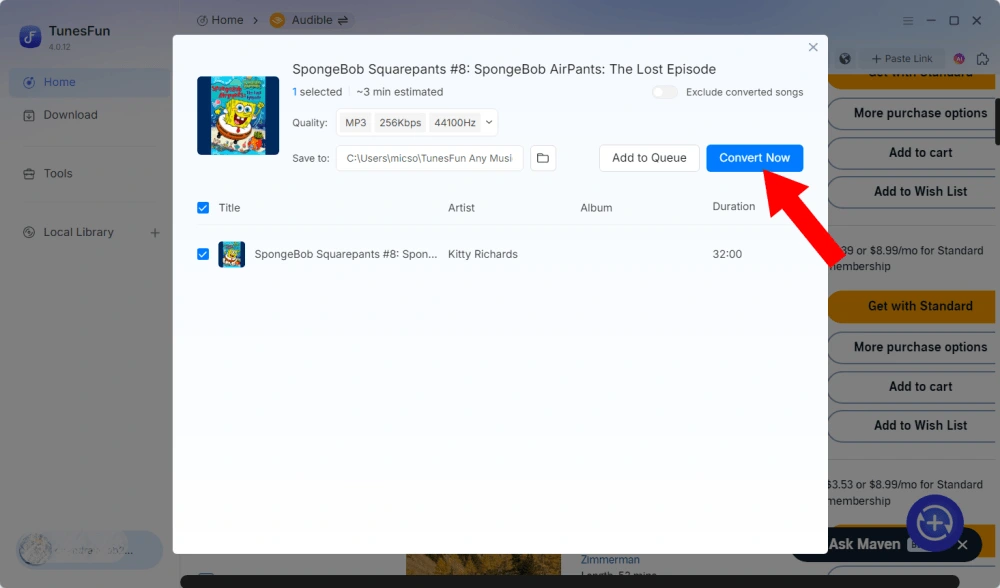This screenshot has height=588, width=1000.
Task: Sort by Album column header
Action: pyautogui.click(x=596, y=208)
